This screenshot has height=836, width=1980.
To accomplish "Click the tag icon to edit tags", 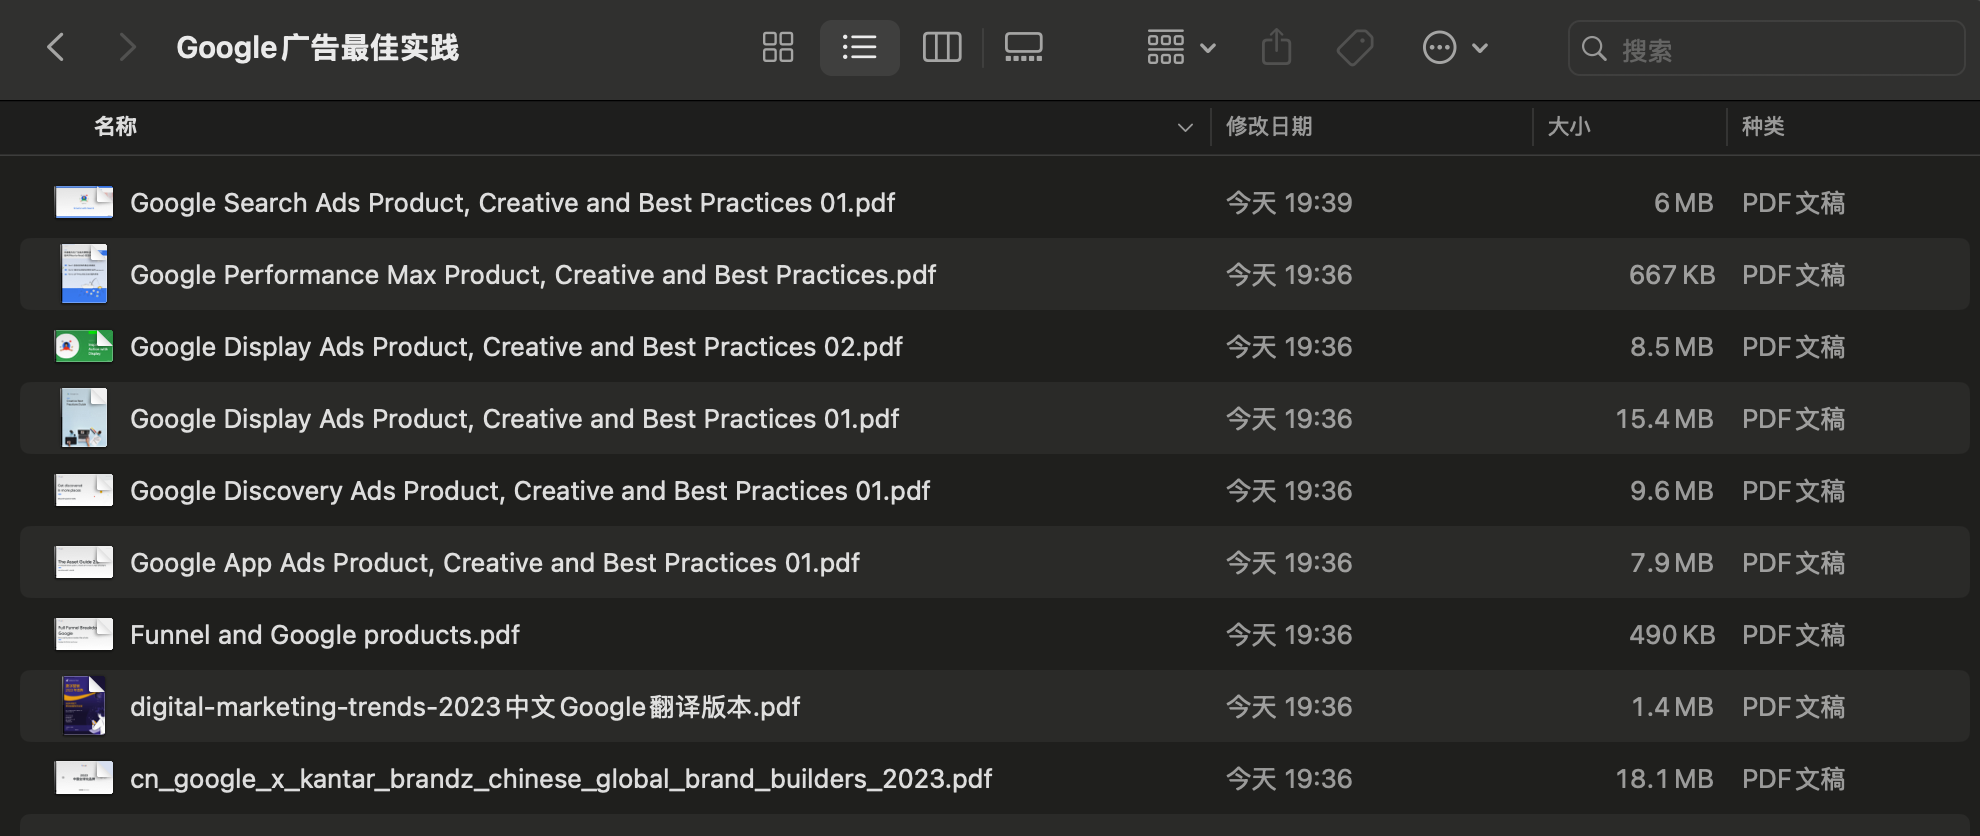I will 1355,47.
